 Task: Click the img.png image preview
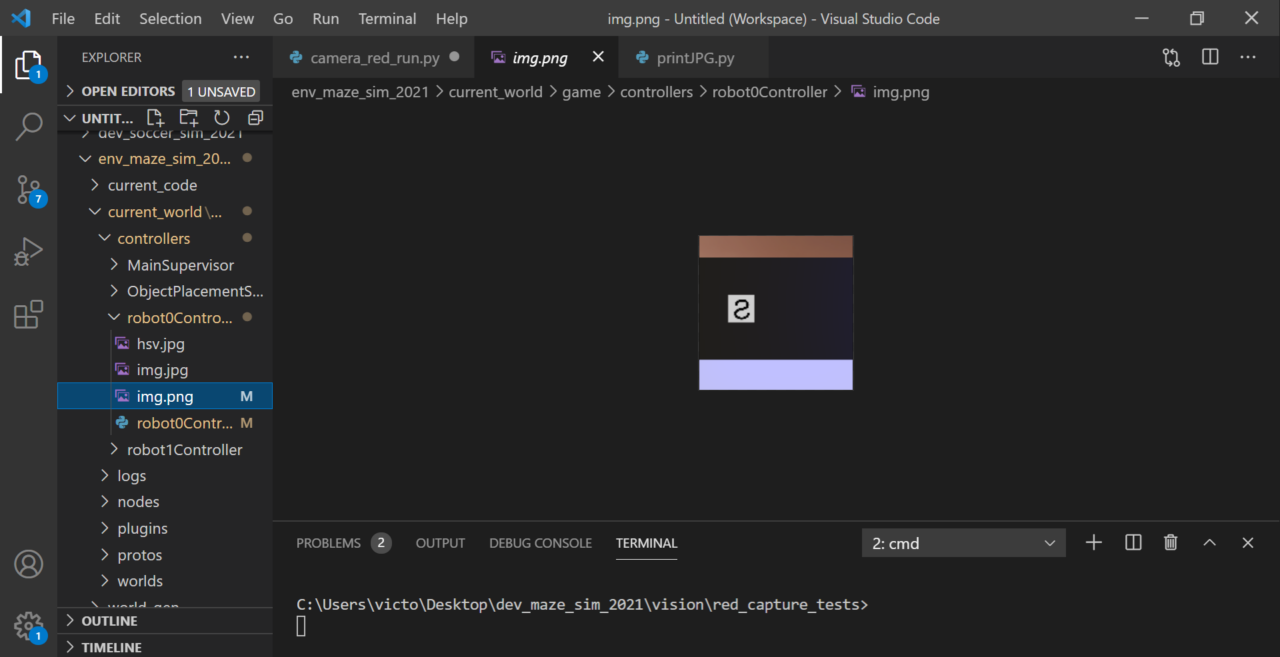coord(775,312)
